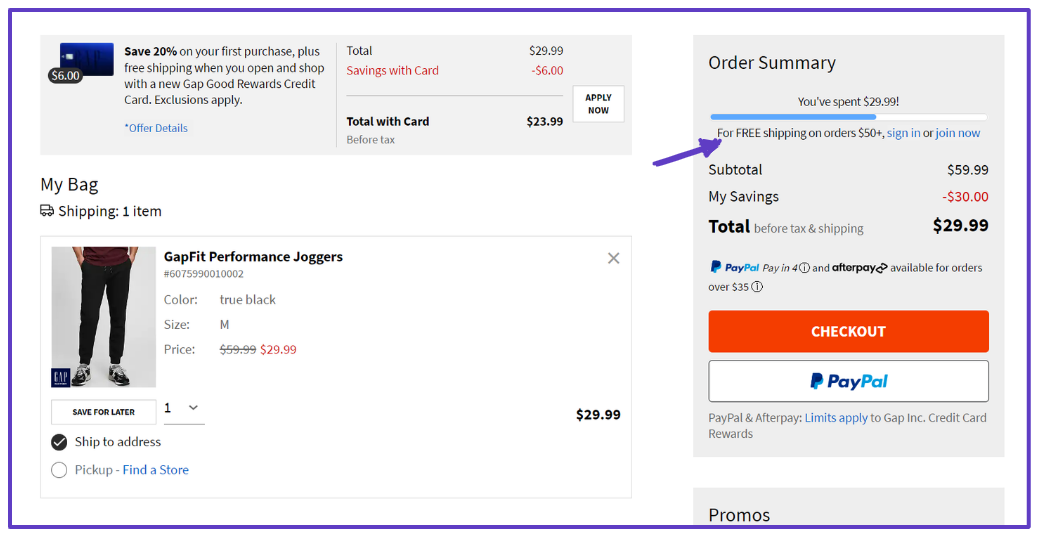Click the afterpay logo
Viewport: 1040px width, 537px height.
[x=860, y=268]
